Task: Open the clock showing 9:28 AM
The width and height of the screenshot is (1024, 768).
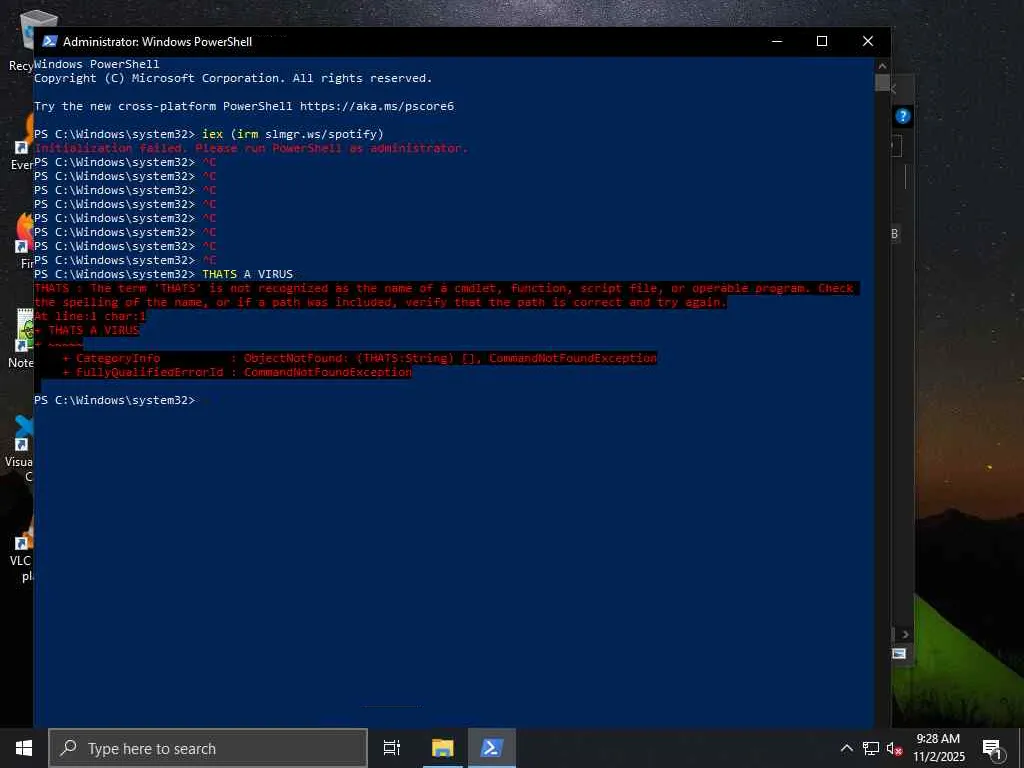Action: point(938,748)
